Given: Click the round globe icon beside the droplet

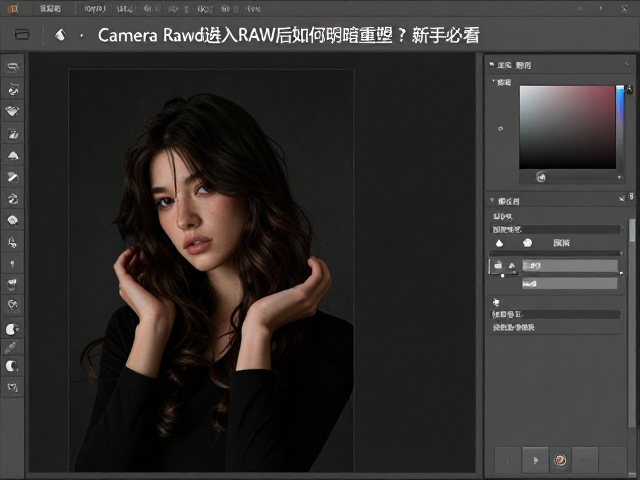Looking at the screenshot, I should 527,243.
